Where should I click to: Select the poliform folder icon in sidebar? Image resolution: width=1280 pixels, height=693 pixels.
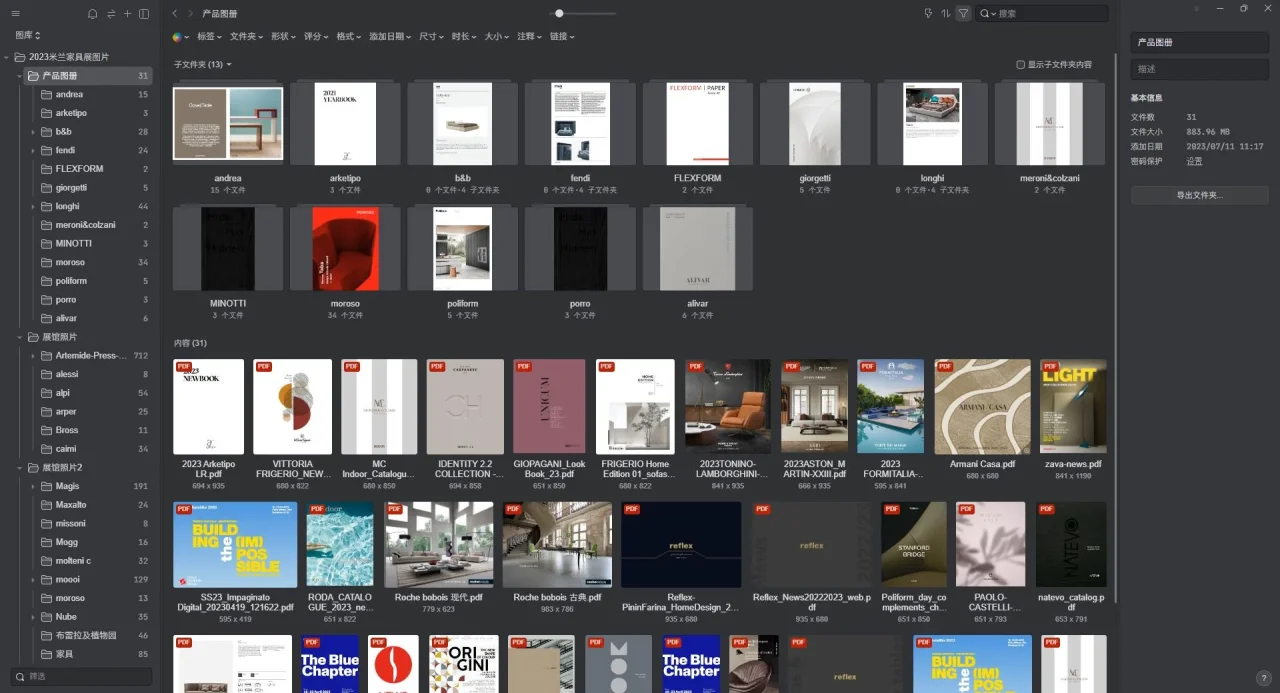pyautogui.click(x=47, y=281)
